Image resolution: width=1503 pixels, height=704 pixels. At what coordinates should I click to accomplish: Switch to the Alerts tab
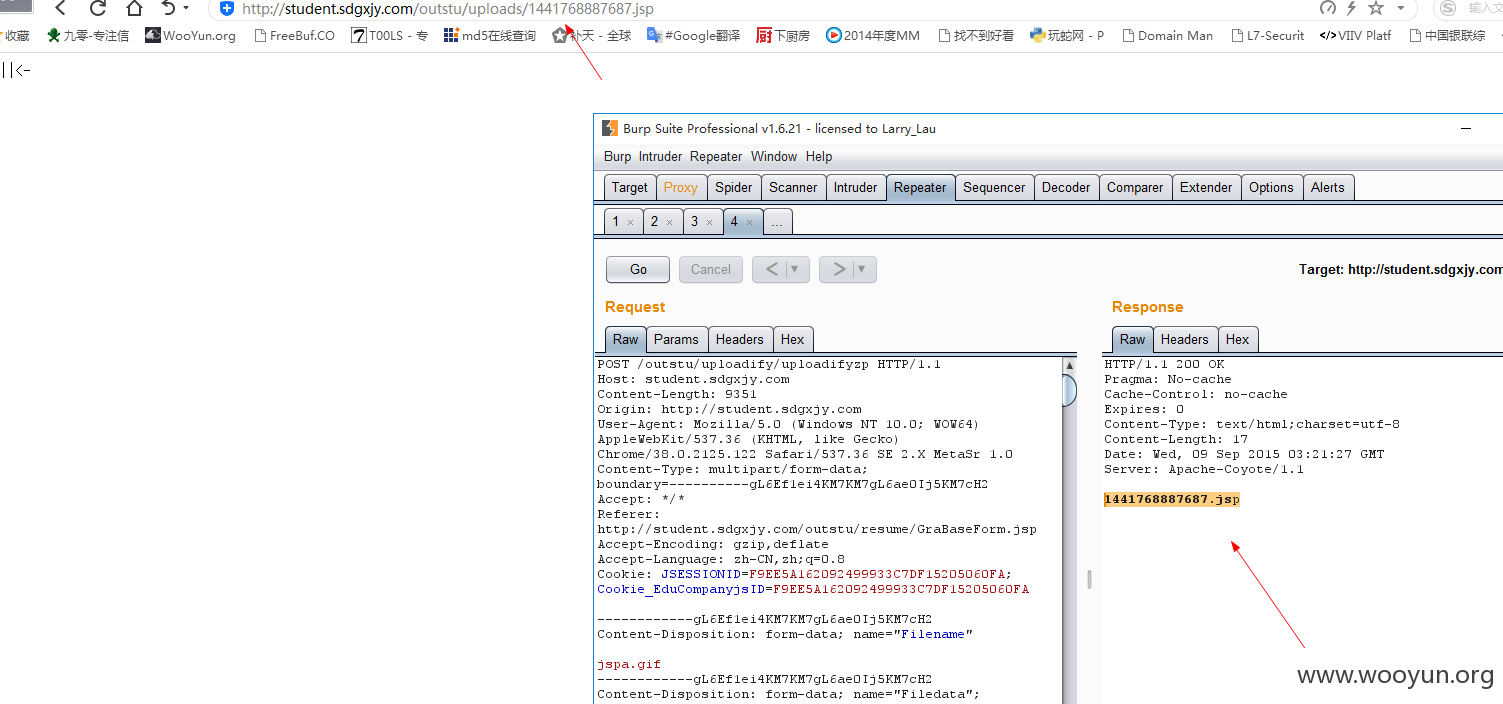1328,187
